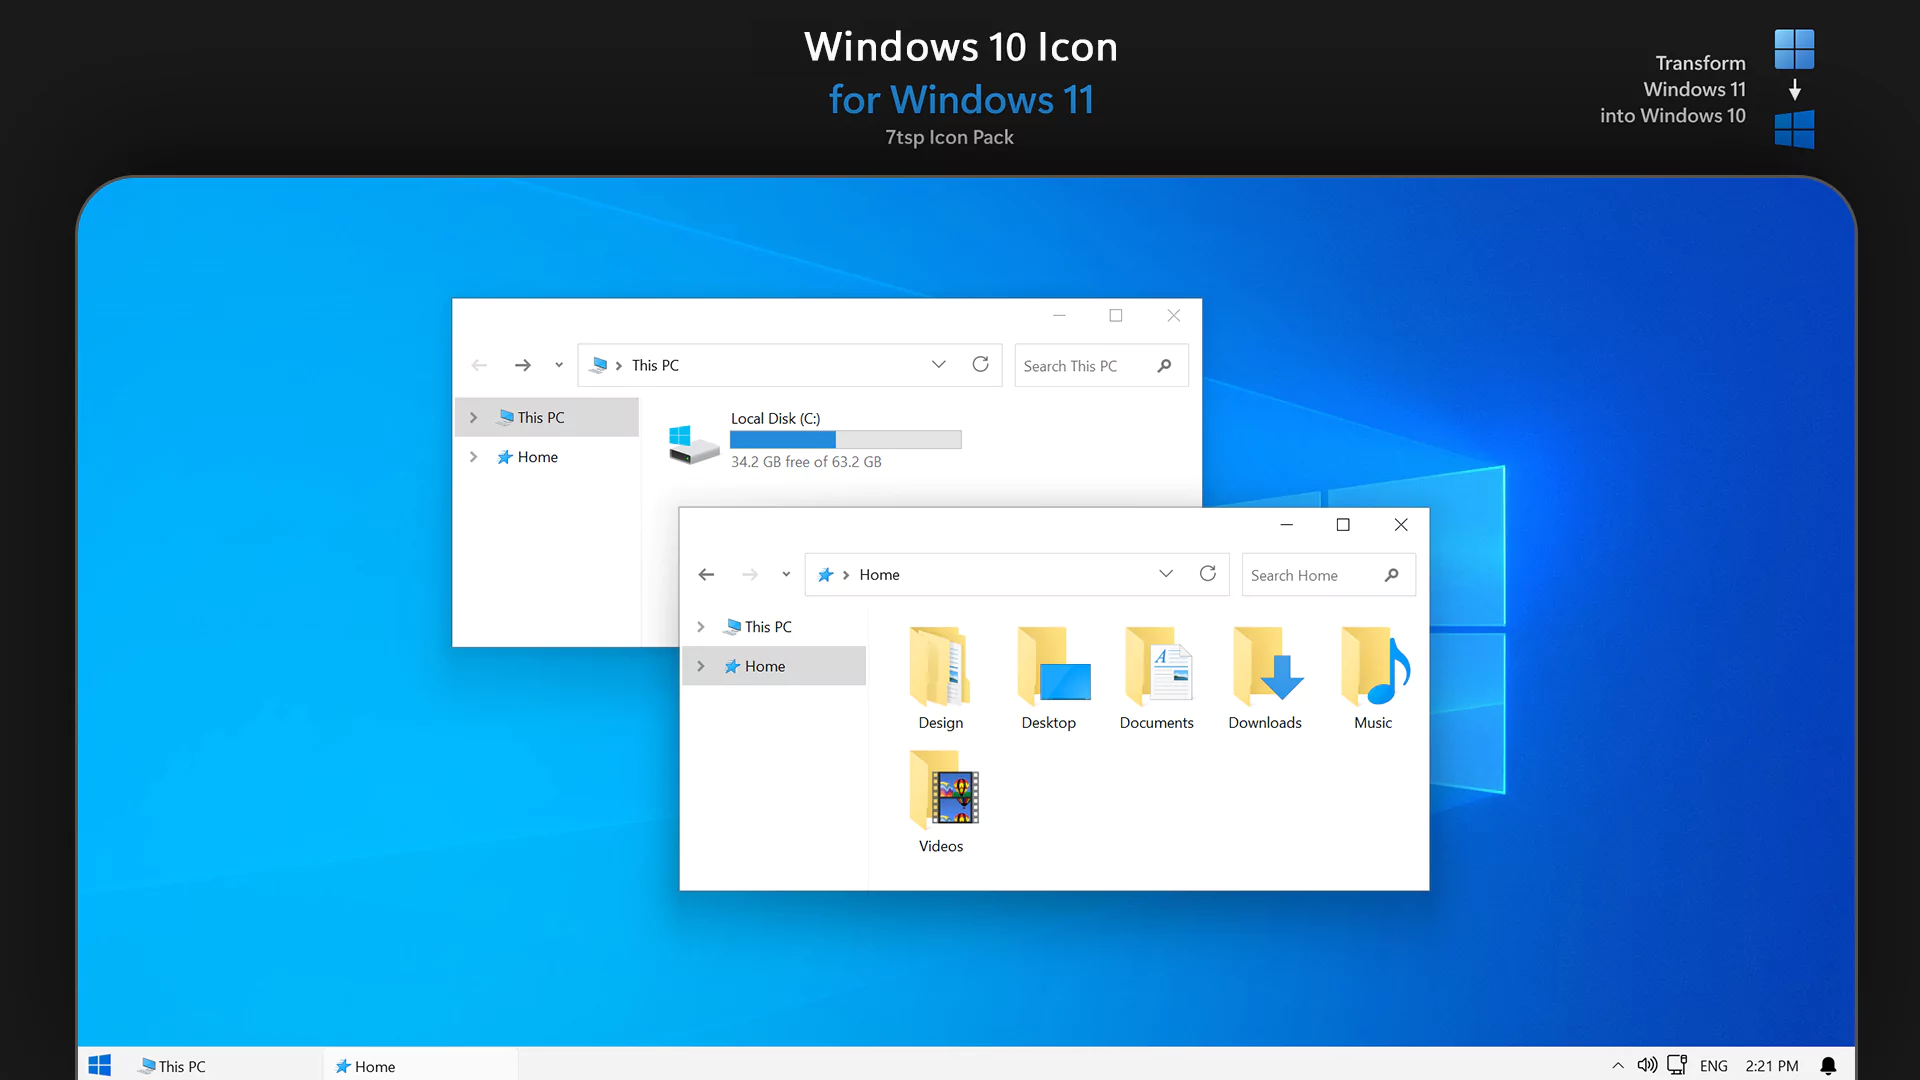1920x1080 pixels.
Task: Select Home in the sidebar
Action: tap(764, 666)
